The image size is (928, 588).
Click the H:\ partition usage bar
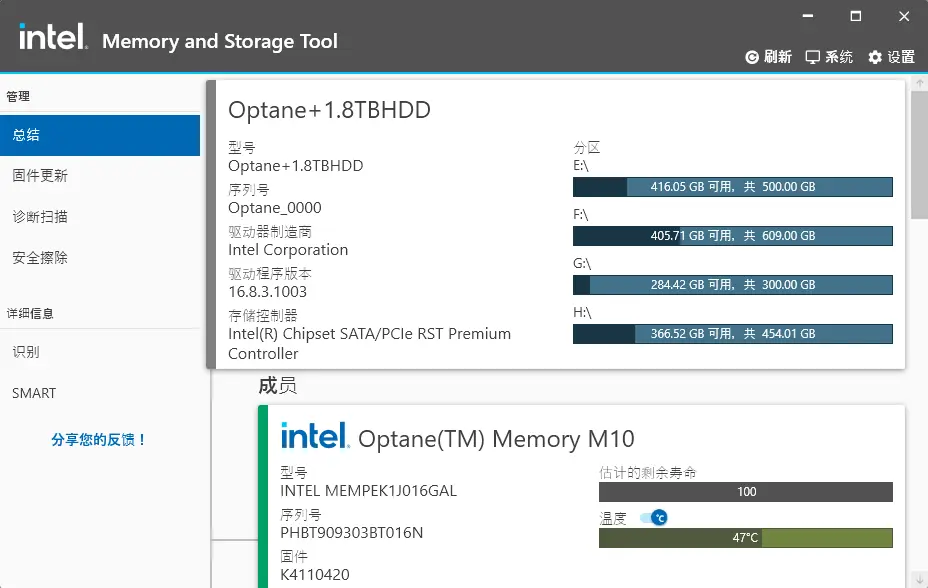[x=732, y=334]
